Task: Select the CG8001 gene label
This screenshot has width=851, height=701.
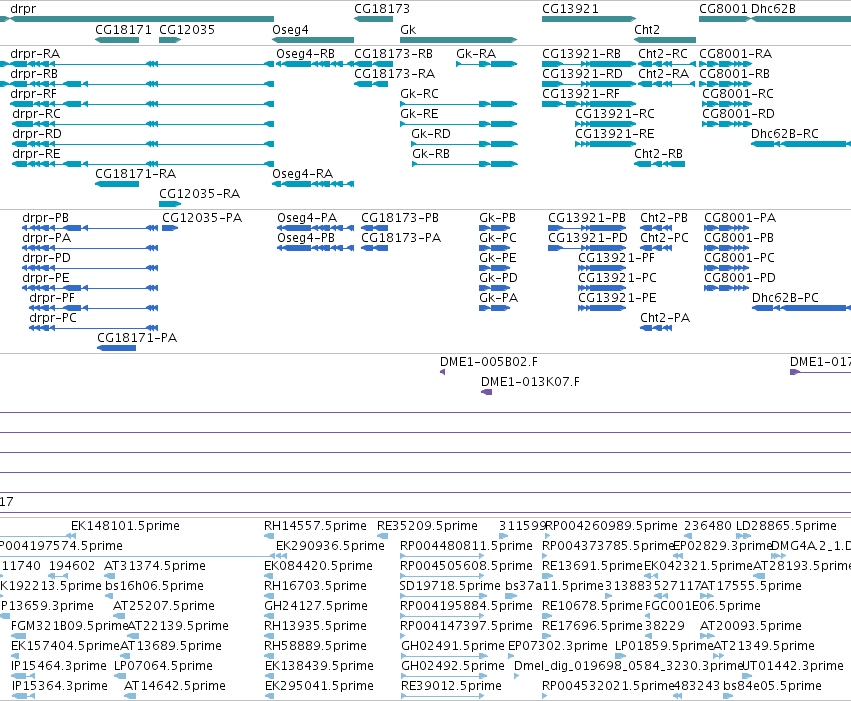Action: click(x=723, y=9)
